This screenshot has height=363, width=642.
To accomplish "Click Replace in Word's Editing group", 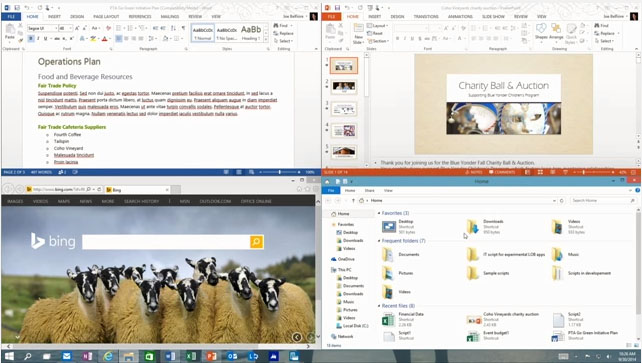I will [x=283, y=33].
